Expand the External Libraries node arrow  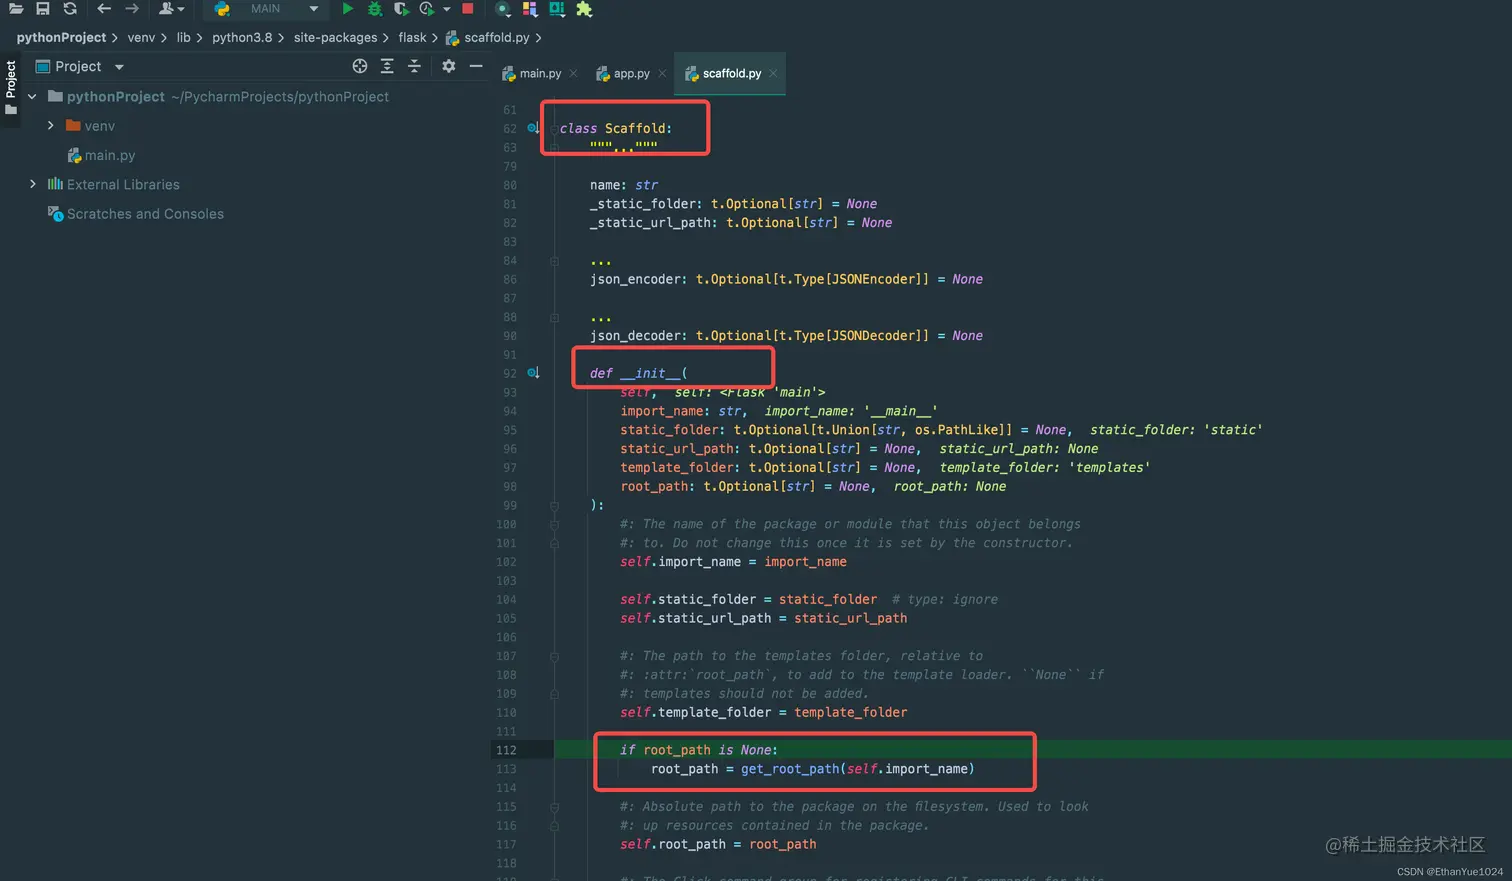point(33,184)
